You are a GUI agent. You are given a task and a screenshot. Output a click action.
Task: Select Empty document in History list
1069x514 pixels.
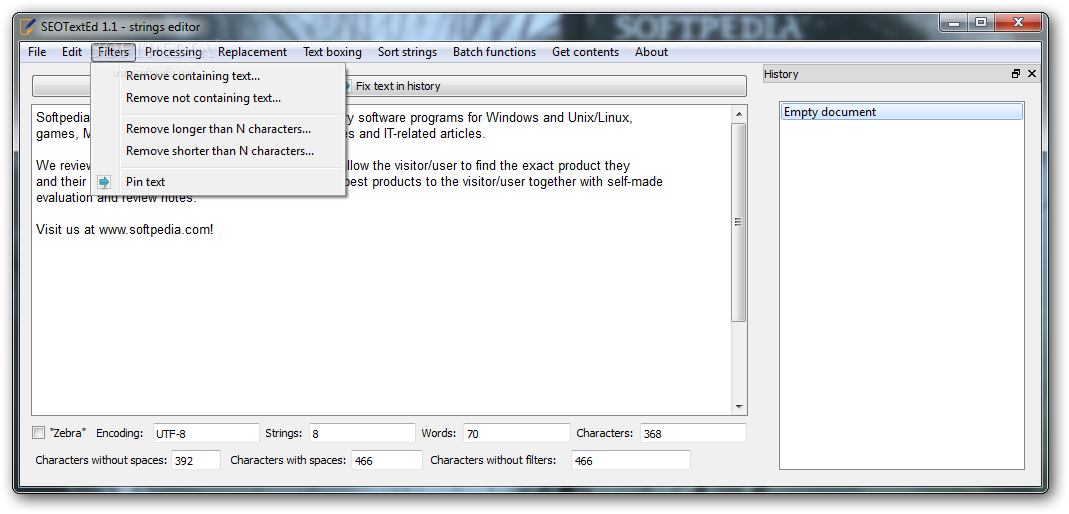(x=901, y=112)
